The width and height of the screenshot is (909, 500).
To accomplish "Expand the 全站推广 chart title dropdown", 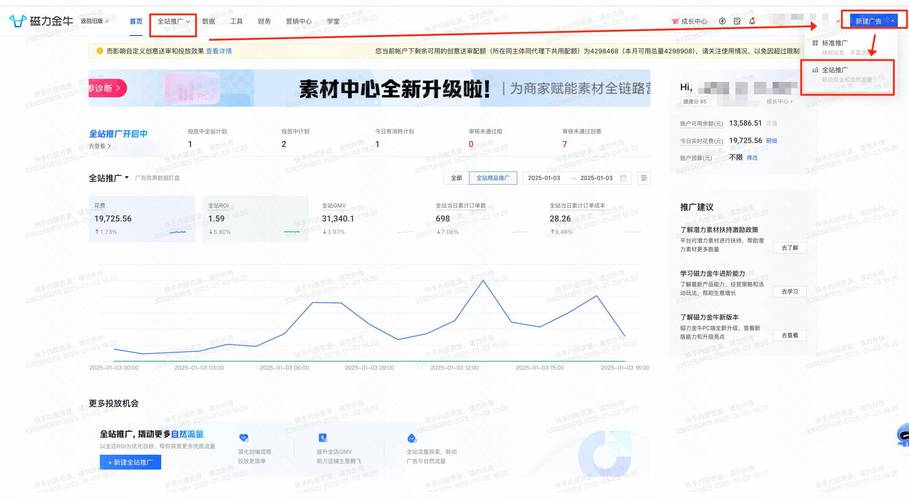I will (x=109, y=178).
